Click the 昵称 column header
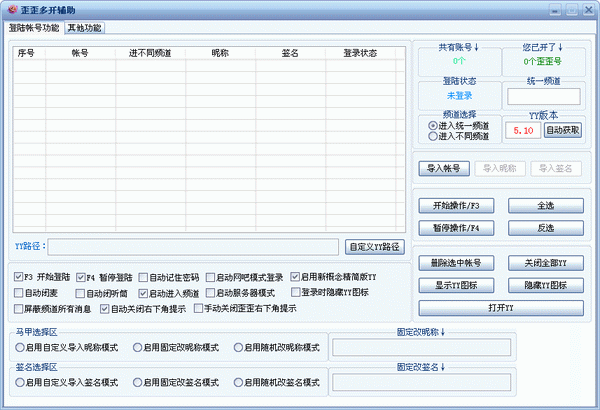Screen dimensions: 600x410 220,53
